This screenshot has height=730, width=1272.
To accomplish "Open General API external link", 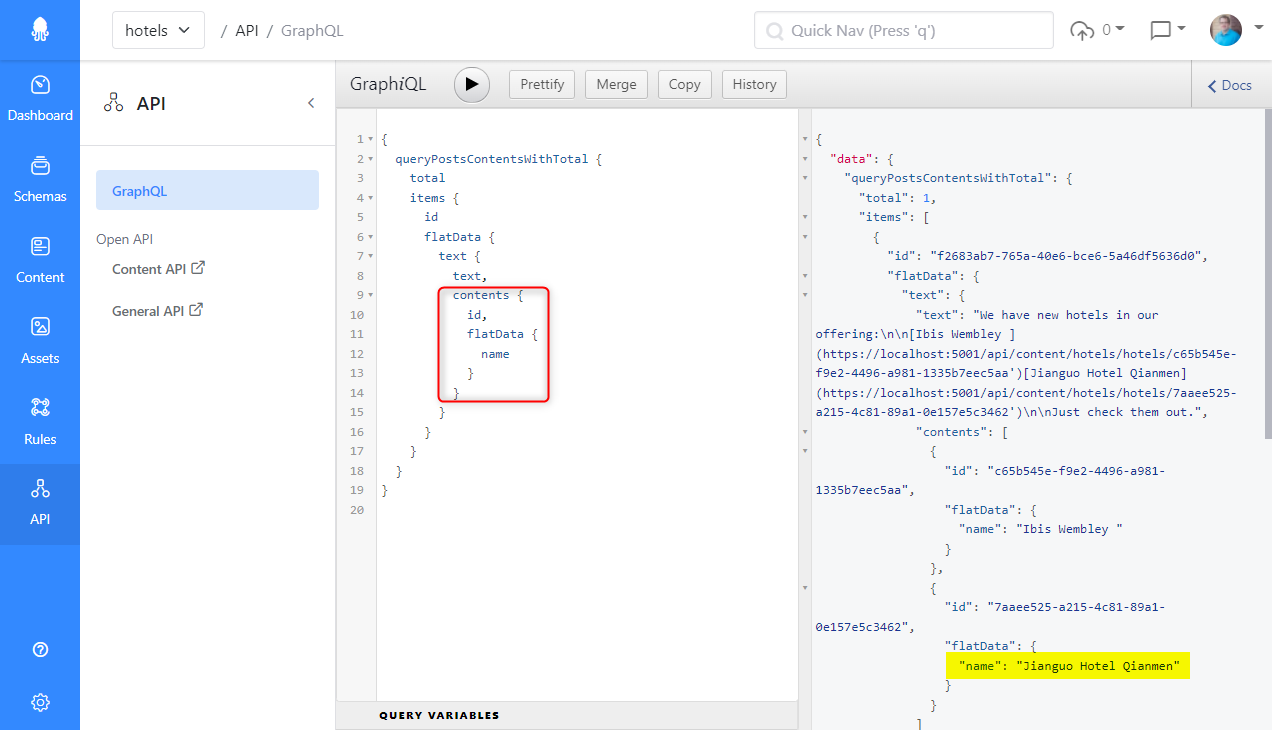I will (x=157, y=311).
